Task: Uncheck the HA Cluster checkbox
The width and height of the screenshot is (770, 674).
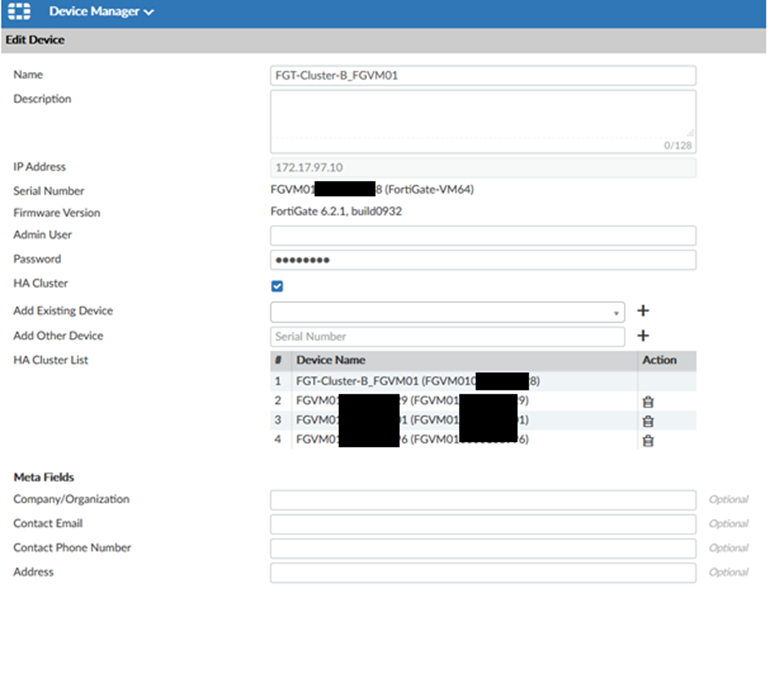Action: pos(277,286)
